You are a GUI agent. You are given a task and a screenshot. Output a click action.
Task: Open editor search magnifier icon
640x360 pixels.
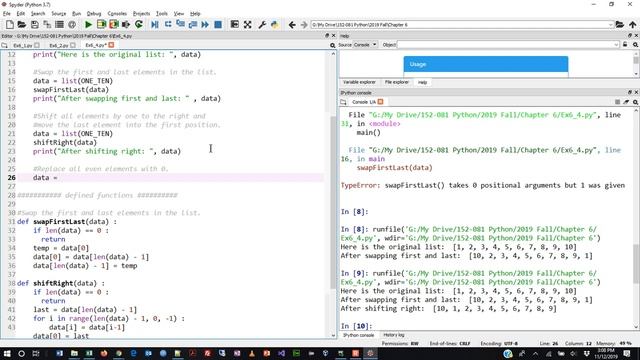[333, 45]
